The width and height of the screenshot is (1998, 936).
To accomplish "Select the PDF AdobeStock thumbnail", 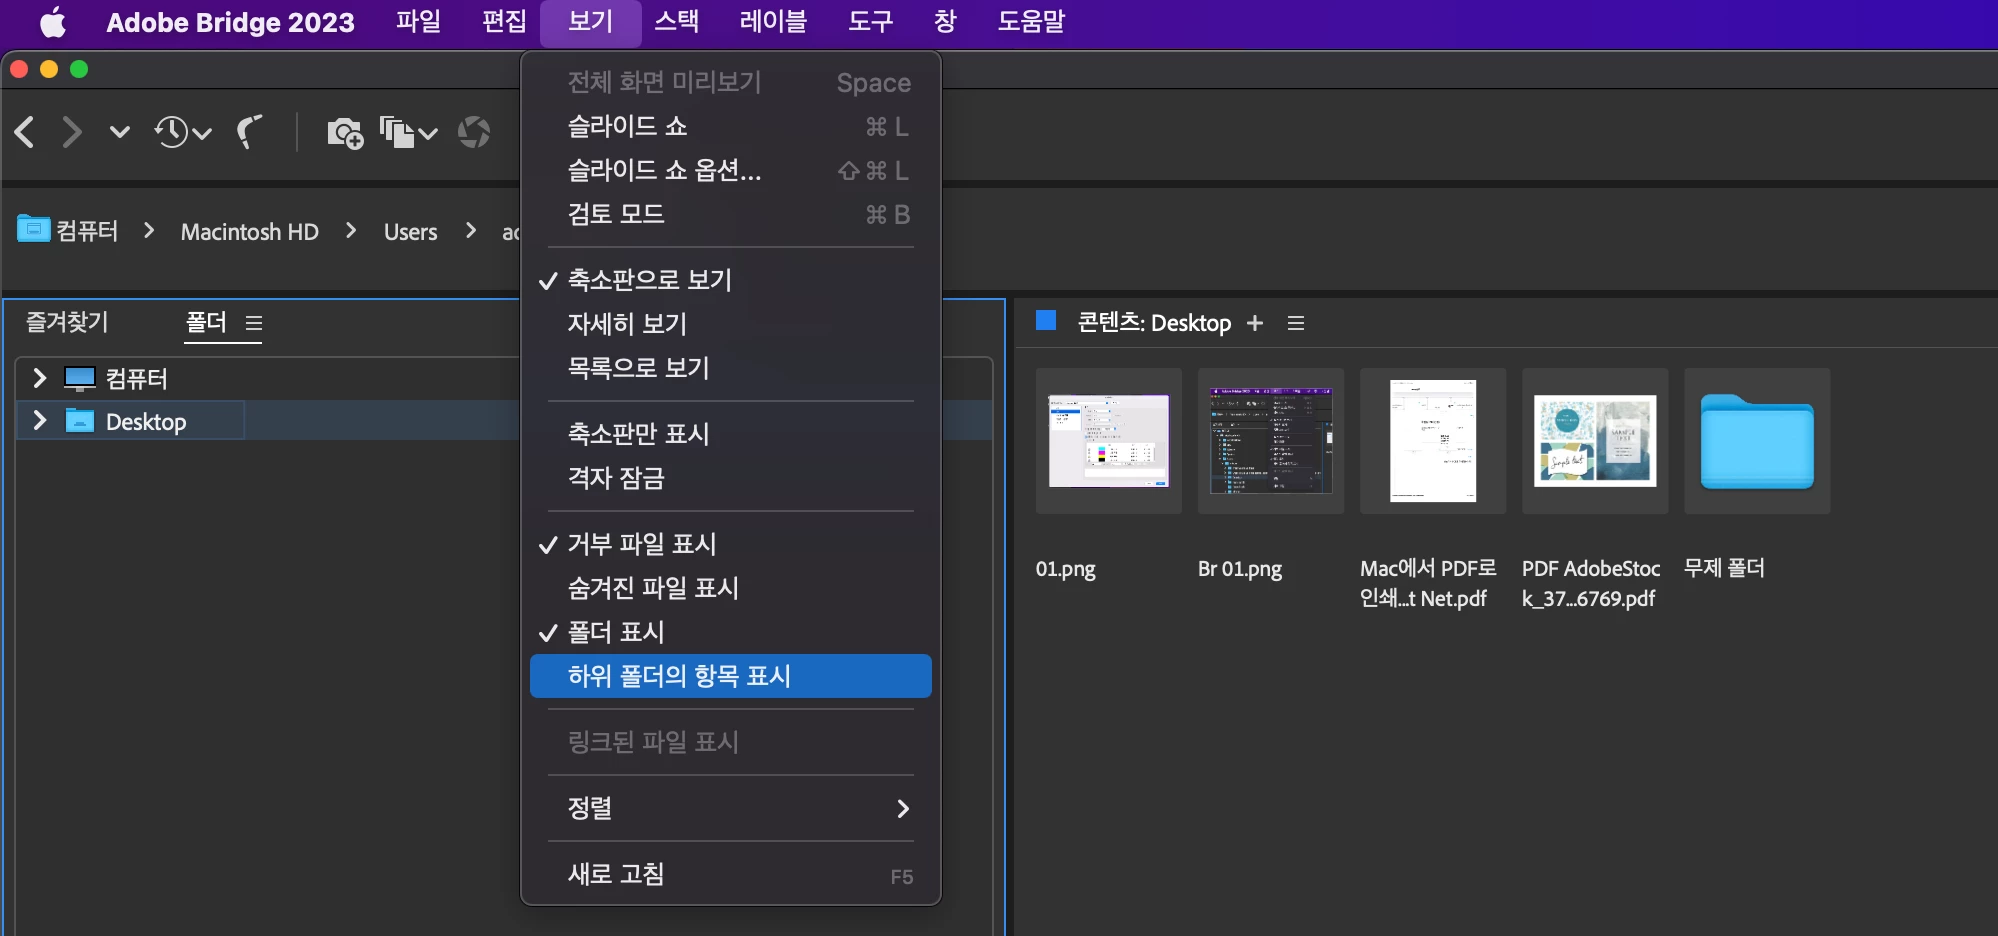I will tap(1595, 441).
